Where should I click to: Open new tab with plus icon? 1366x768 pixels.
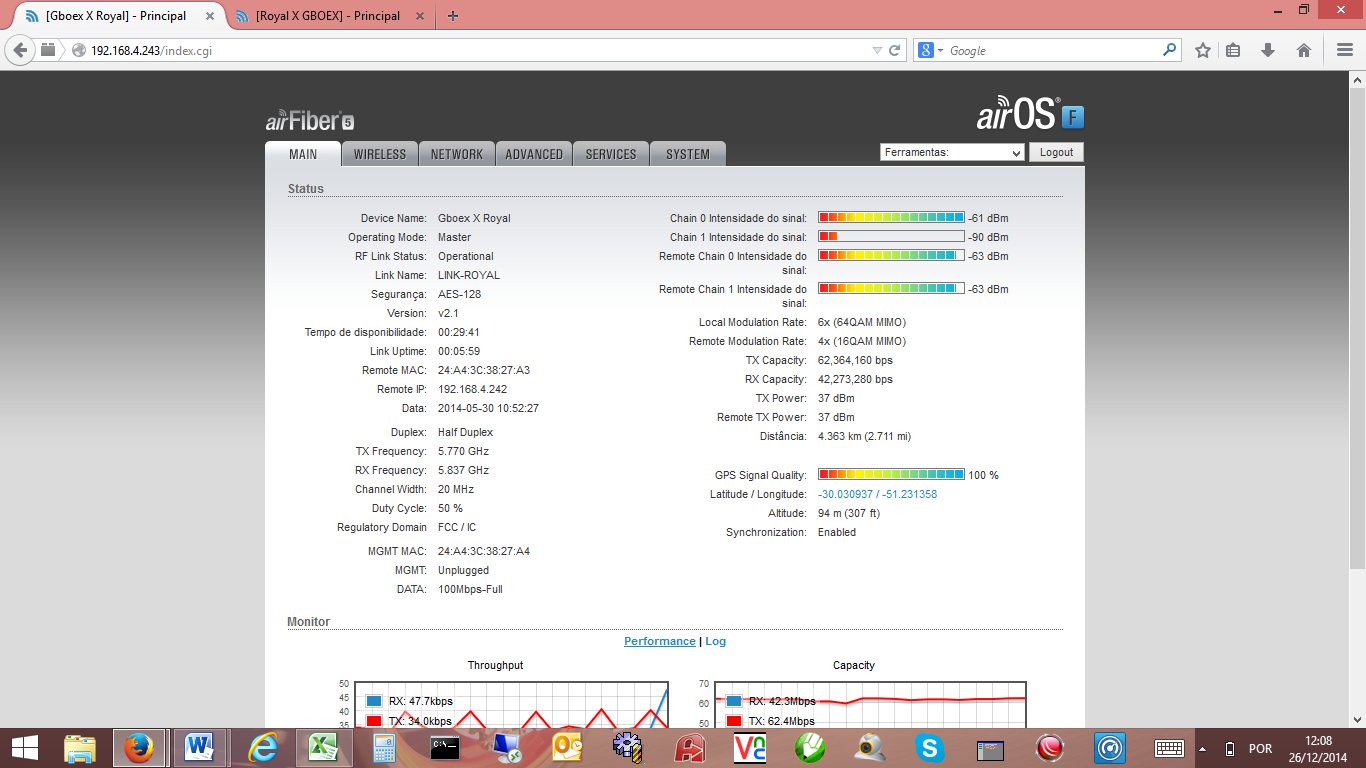(x=453, y=16)
